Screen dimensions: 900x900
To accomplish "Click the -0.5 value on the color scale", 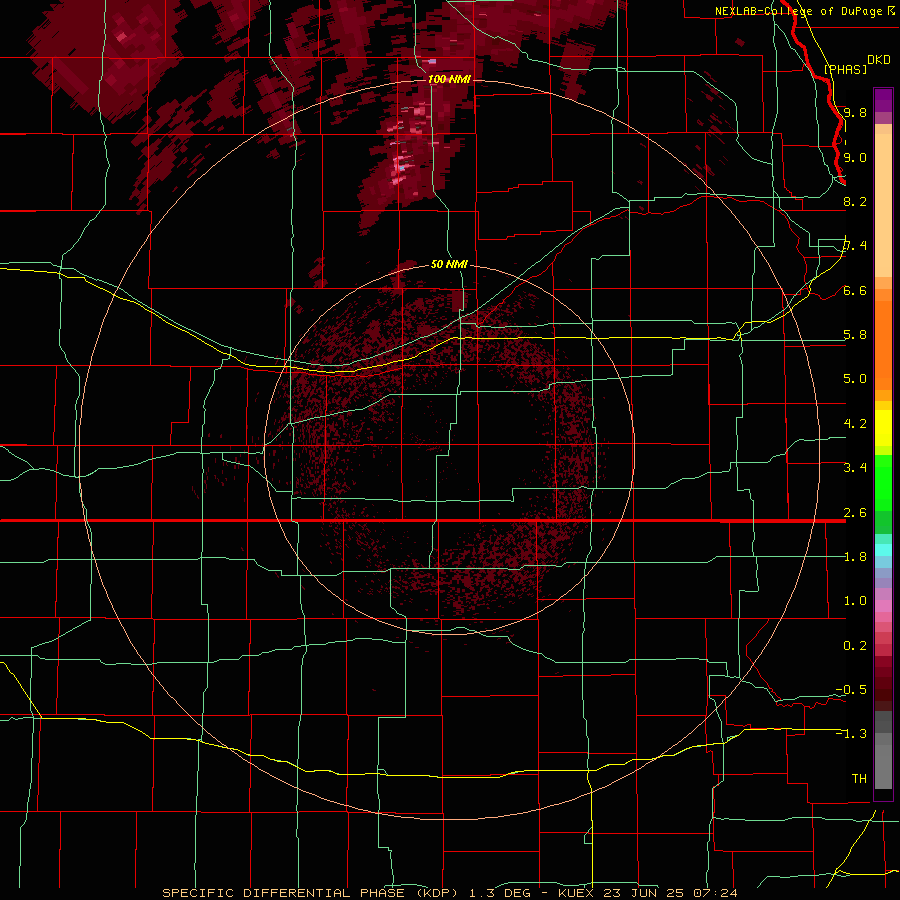I will (x=851, y=690).
